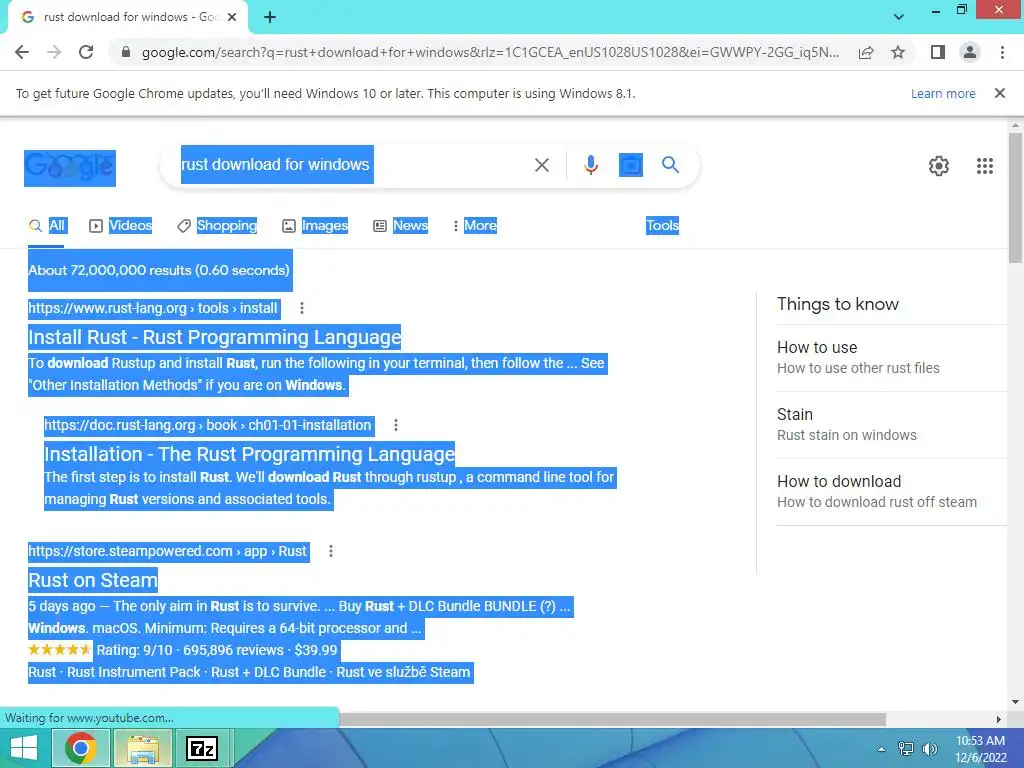Click the horizontal scrollbar at page bottom
1024x768 pixels.
tap(612, 719)
